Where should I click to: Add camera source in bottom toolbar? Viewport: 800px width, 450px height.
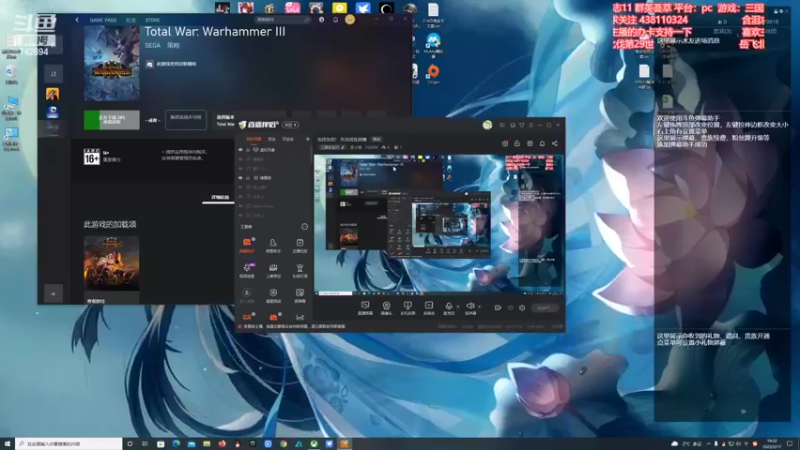coord(386,308)
